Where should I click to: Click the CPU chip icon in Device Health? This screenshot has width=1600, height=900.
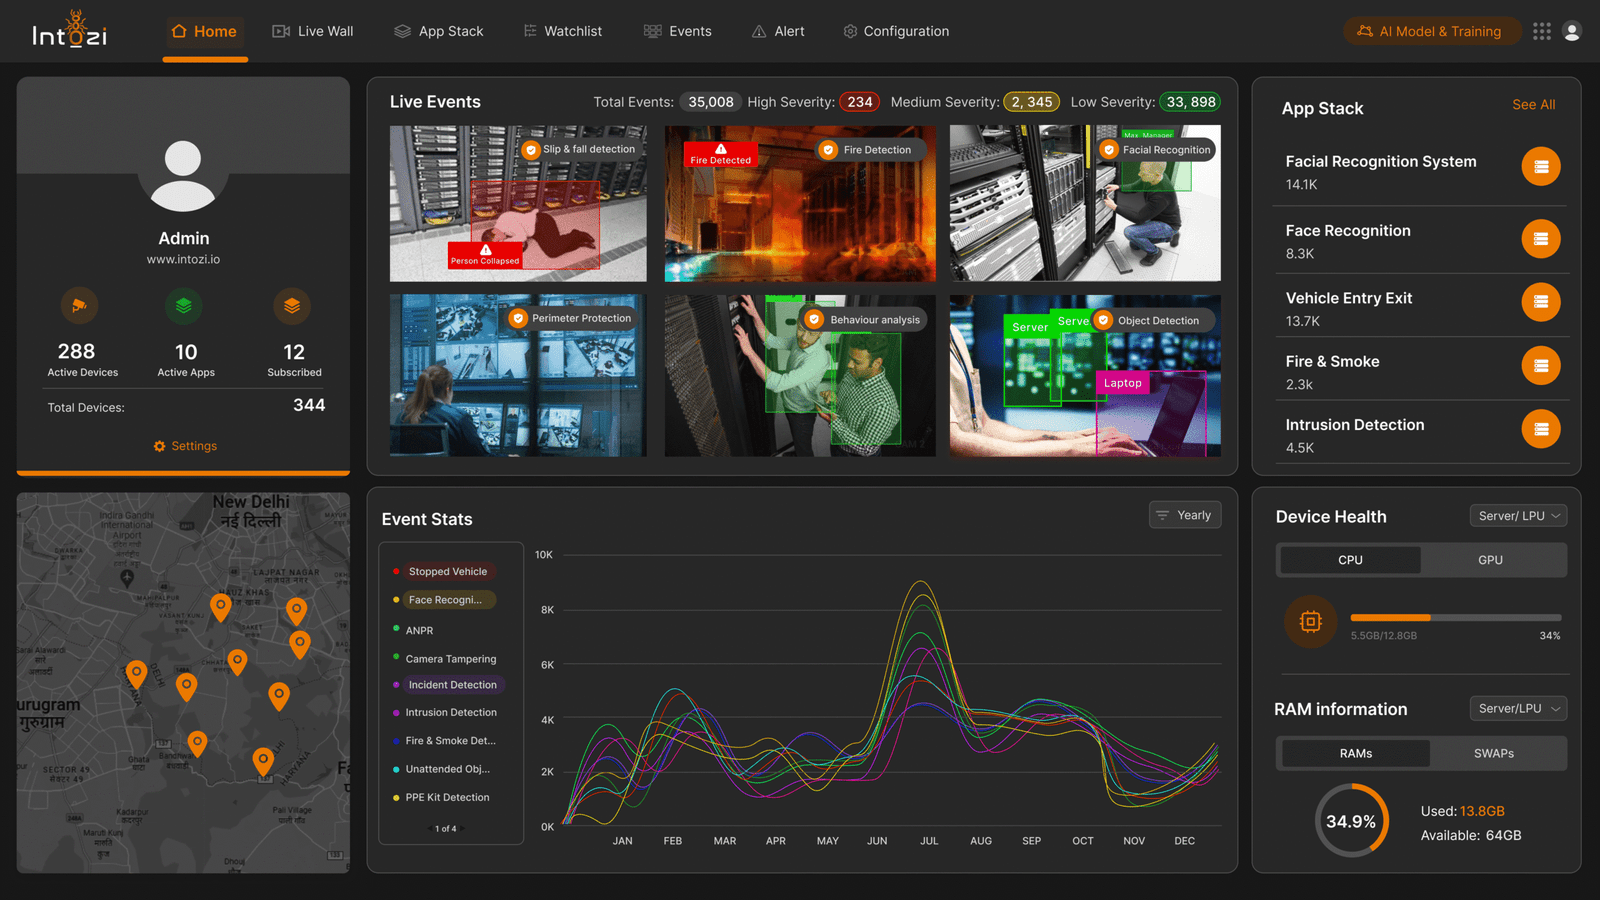pos(1311,621)
